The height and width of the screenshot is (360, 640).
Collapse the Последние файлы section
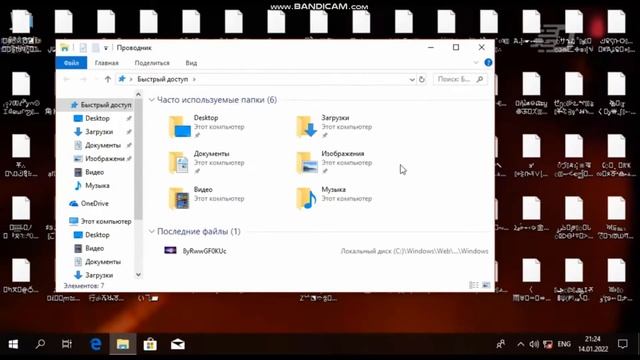(152, 231)
